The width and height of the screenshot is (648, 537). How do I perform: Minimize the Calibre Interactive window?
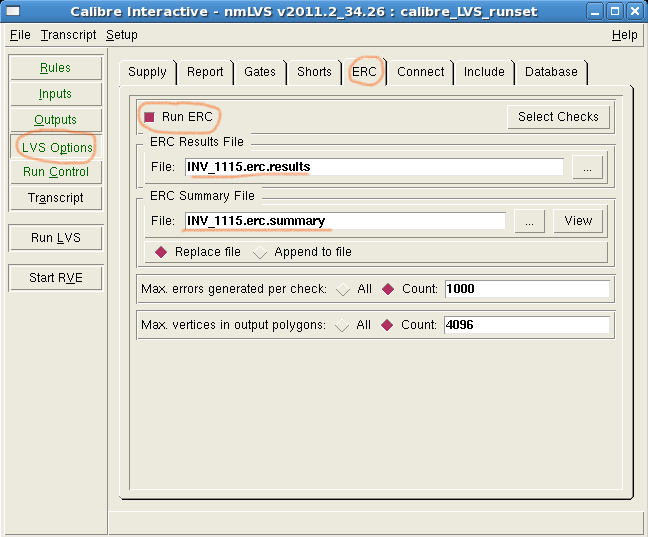click(x=595, y=12)
